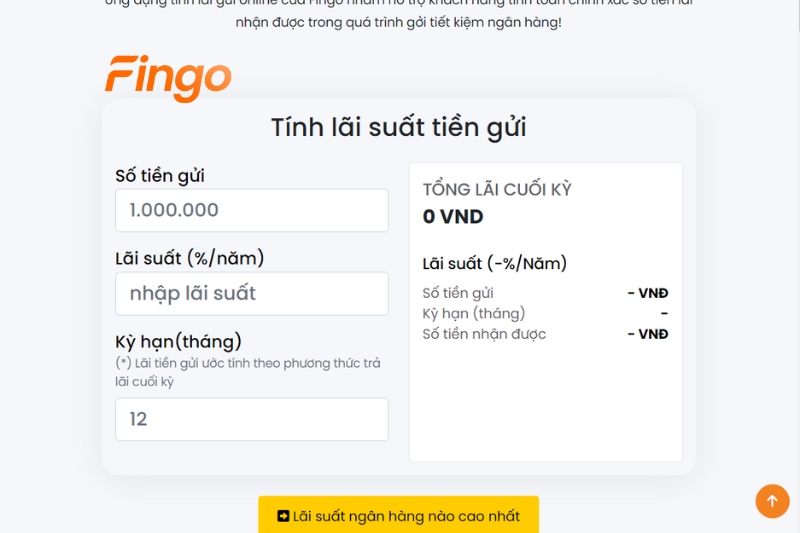Focus the Lãi suất input field
800x533 pixels.
click(252, 293)
